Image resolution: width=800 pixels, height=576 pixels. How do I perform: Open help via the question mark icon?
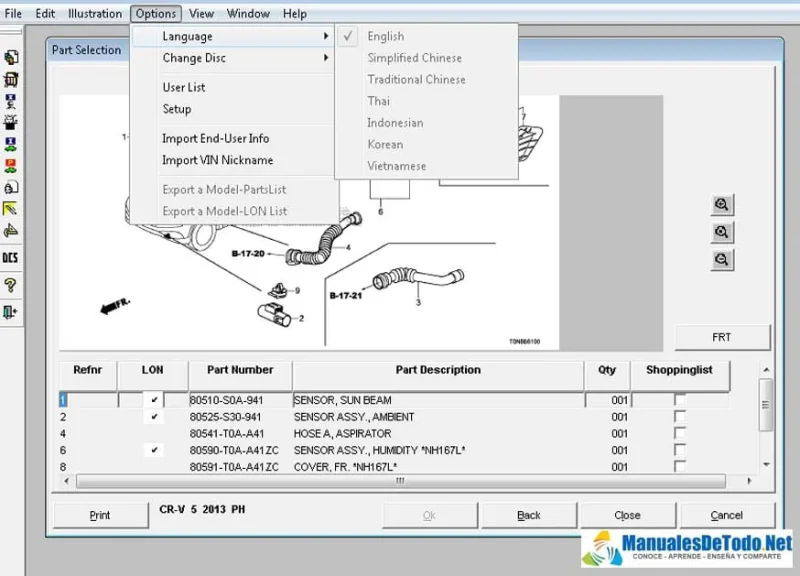point(11,285)
